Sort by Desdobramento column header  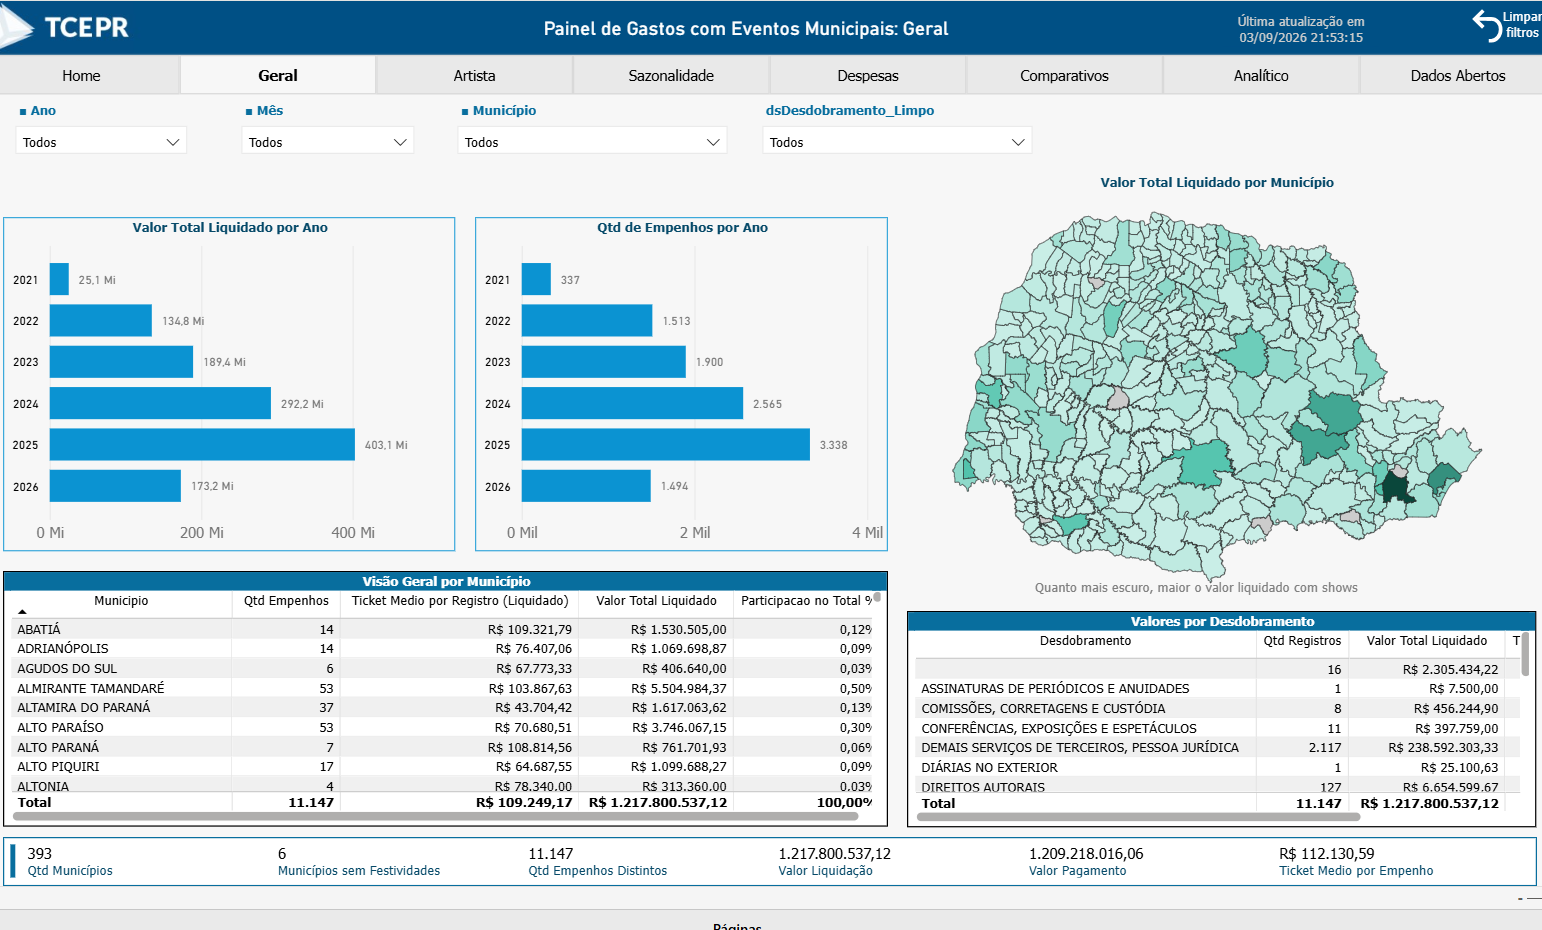[1085, 641]
